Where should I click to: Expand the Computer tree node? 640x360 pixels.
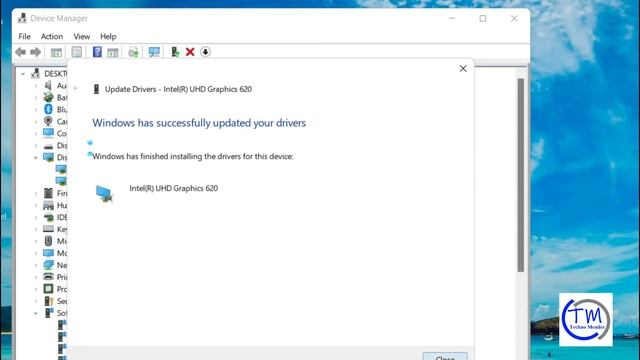coord(36,133)
